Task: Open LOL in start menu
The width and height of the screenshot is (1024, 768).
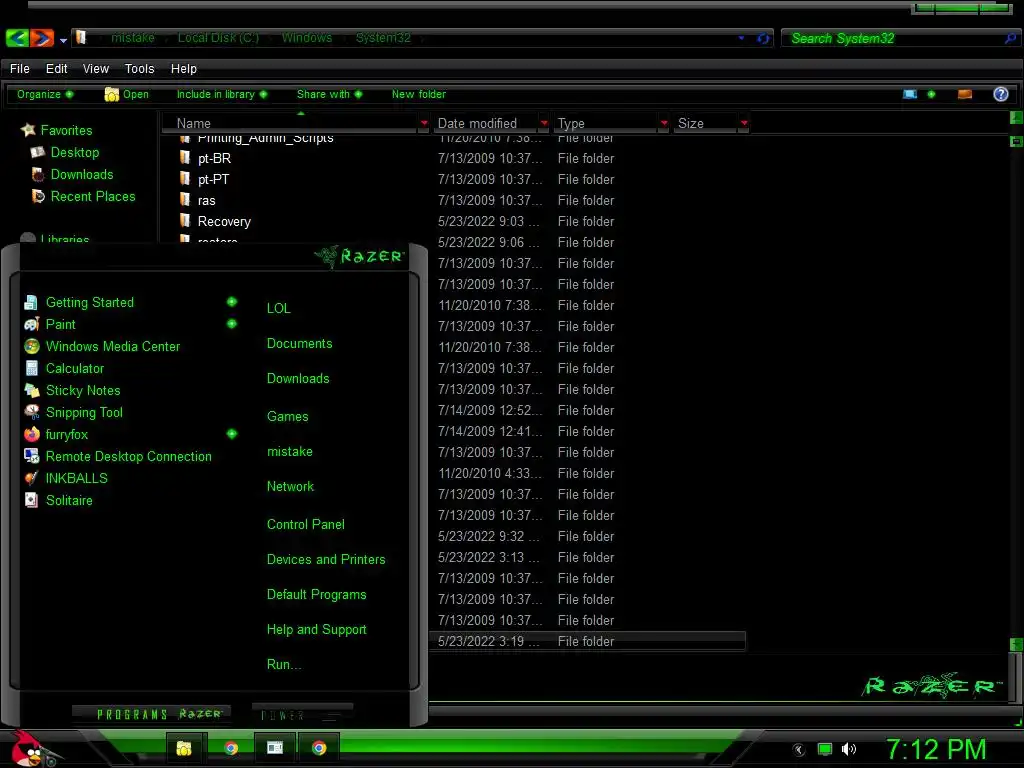Action: point(278,308)
